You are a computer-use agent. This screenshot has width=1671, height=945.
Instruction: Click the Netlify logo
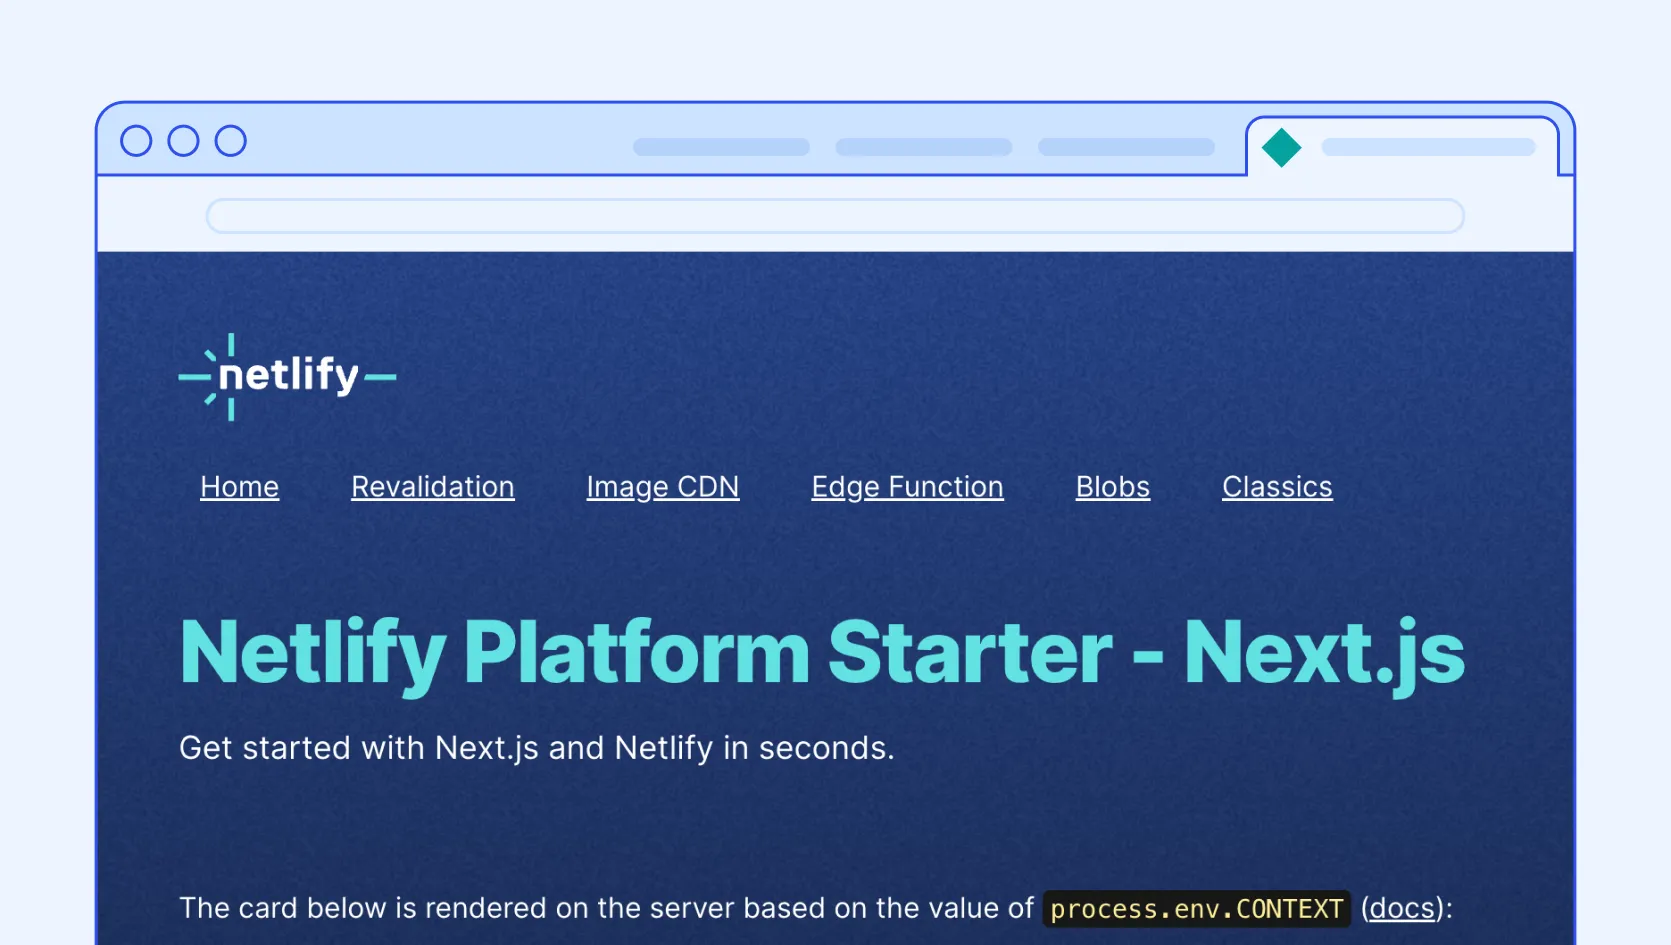coord(287,377)
